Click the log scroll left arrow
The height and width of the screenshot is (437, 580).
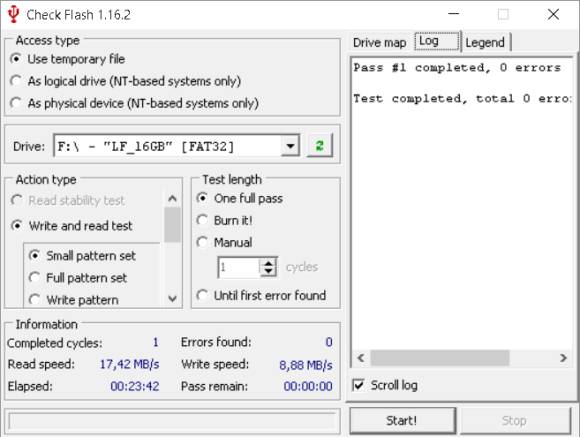(361, 358)
